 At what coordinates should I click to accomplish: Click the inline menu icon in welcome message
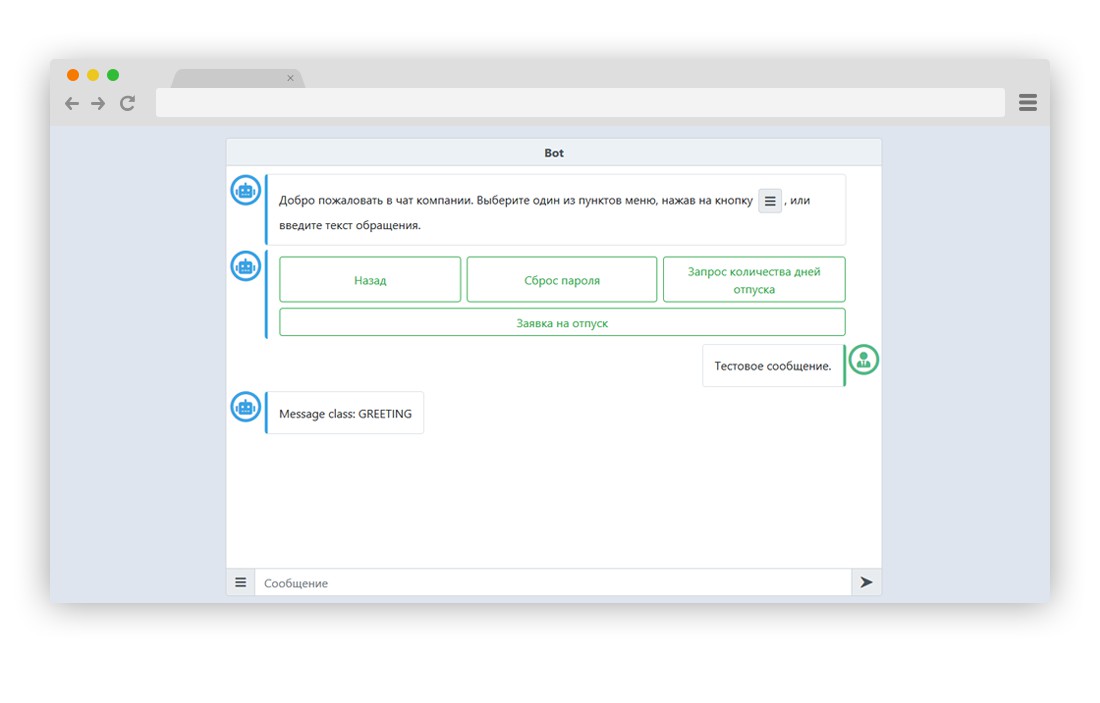(770, 201)
